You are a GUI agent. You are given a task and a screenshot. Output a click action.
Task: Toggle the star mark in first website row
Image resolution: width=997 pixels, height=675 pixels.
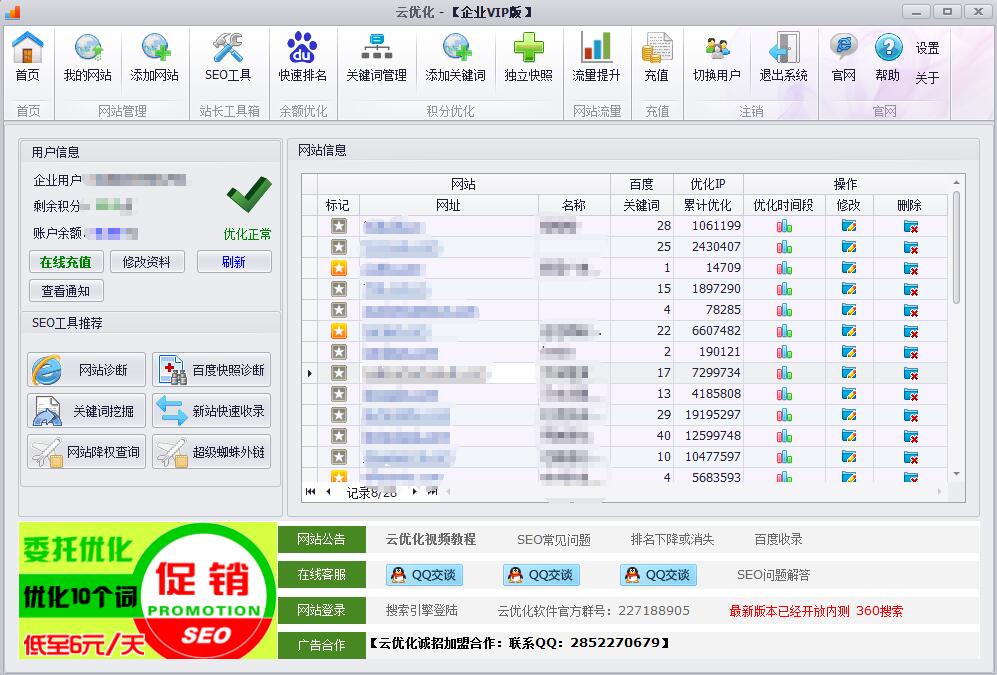(x=339, y=226)
